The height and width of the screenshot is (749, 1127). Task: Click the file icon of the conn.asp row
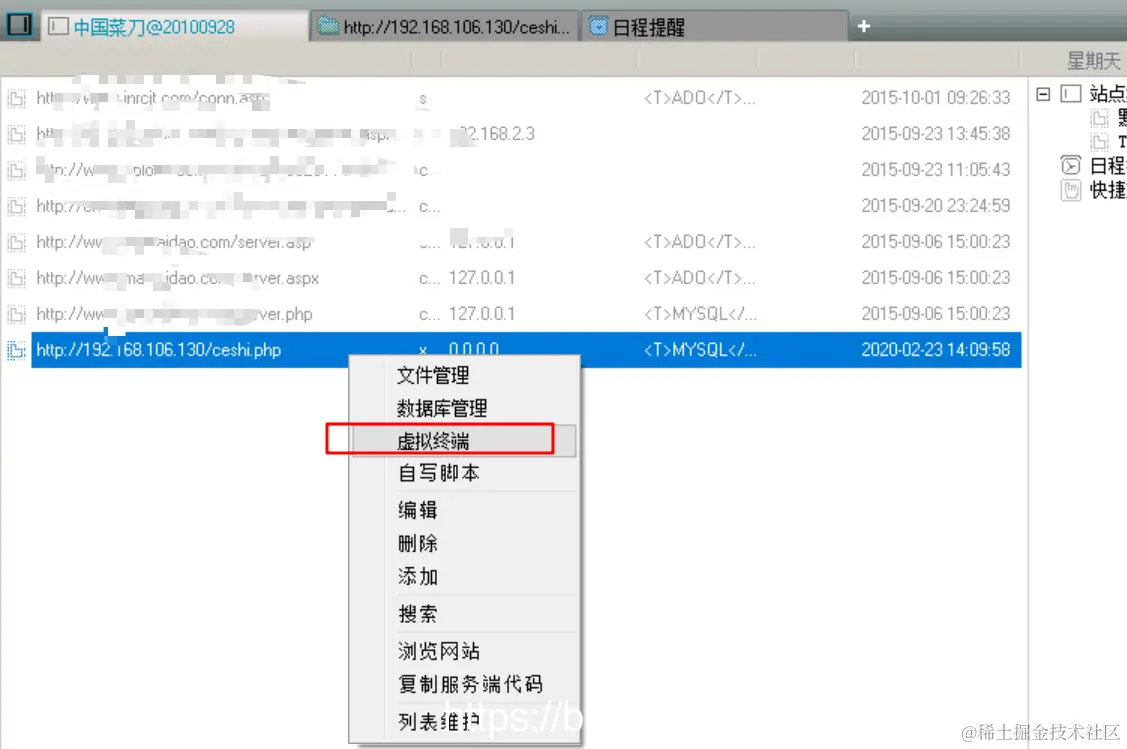(x=16, y=98)
